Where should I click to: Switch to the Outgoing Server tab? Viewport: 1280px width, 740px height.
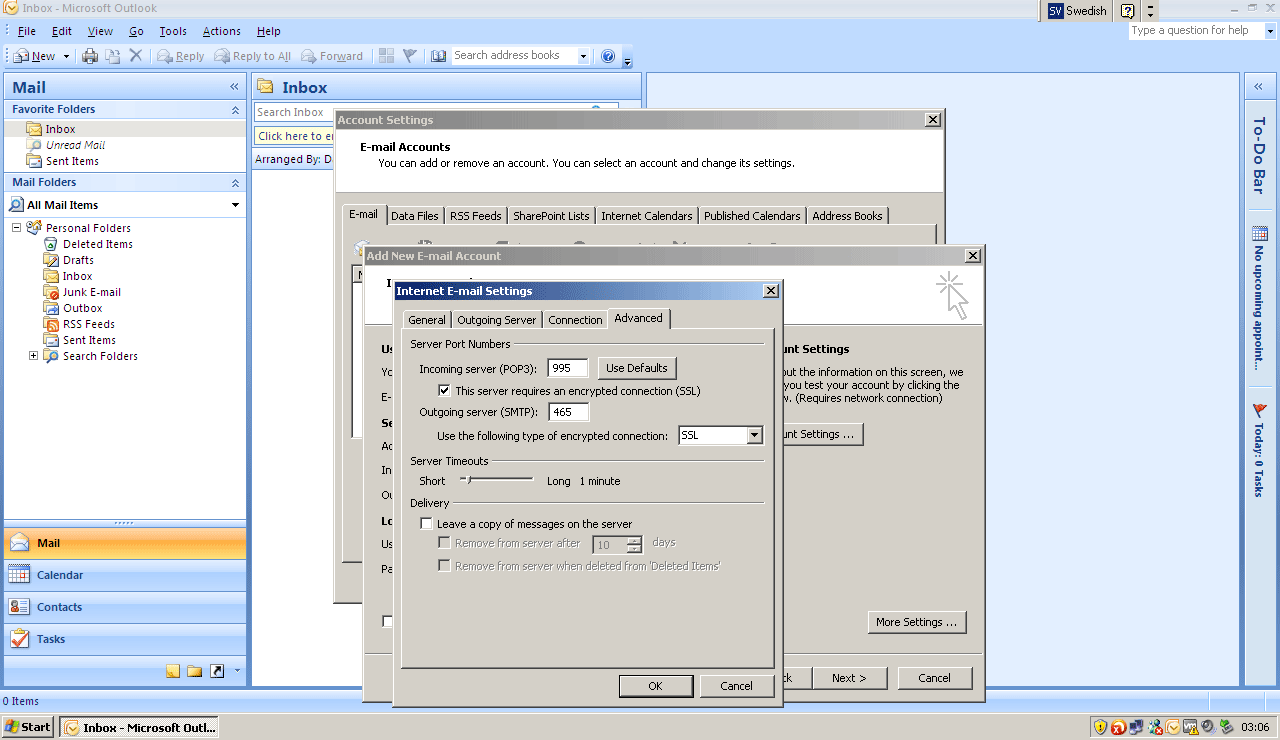tap(497, 320)
